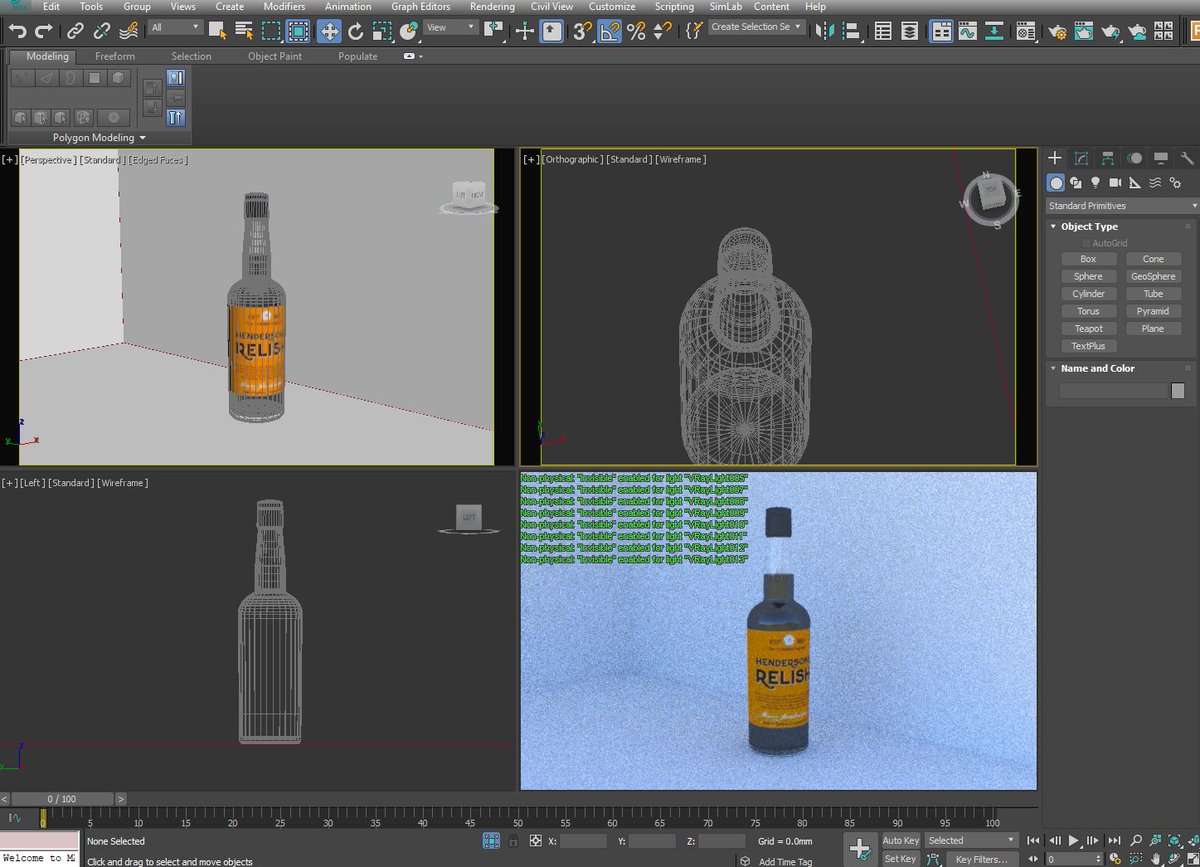Activate the Select and Link tool
Screen dimensions: 1200x867
click(x=75, y=31)
